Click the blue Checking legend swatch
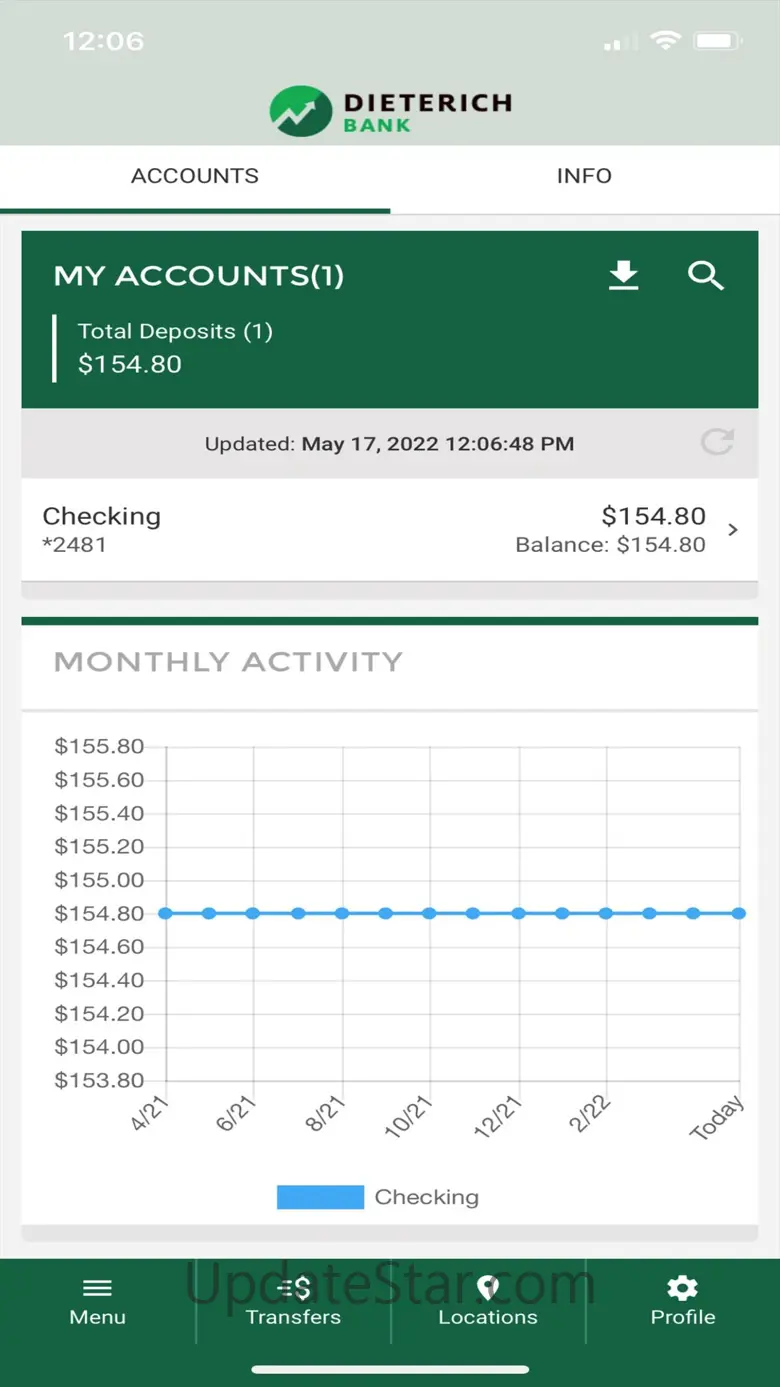The image size is (780, 1387). tap(320, 1197)
